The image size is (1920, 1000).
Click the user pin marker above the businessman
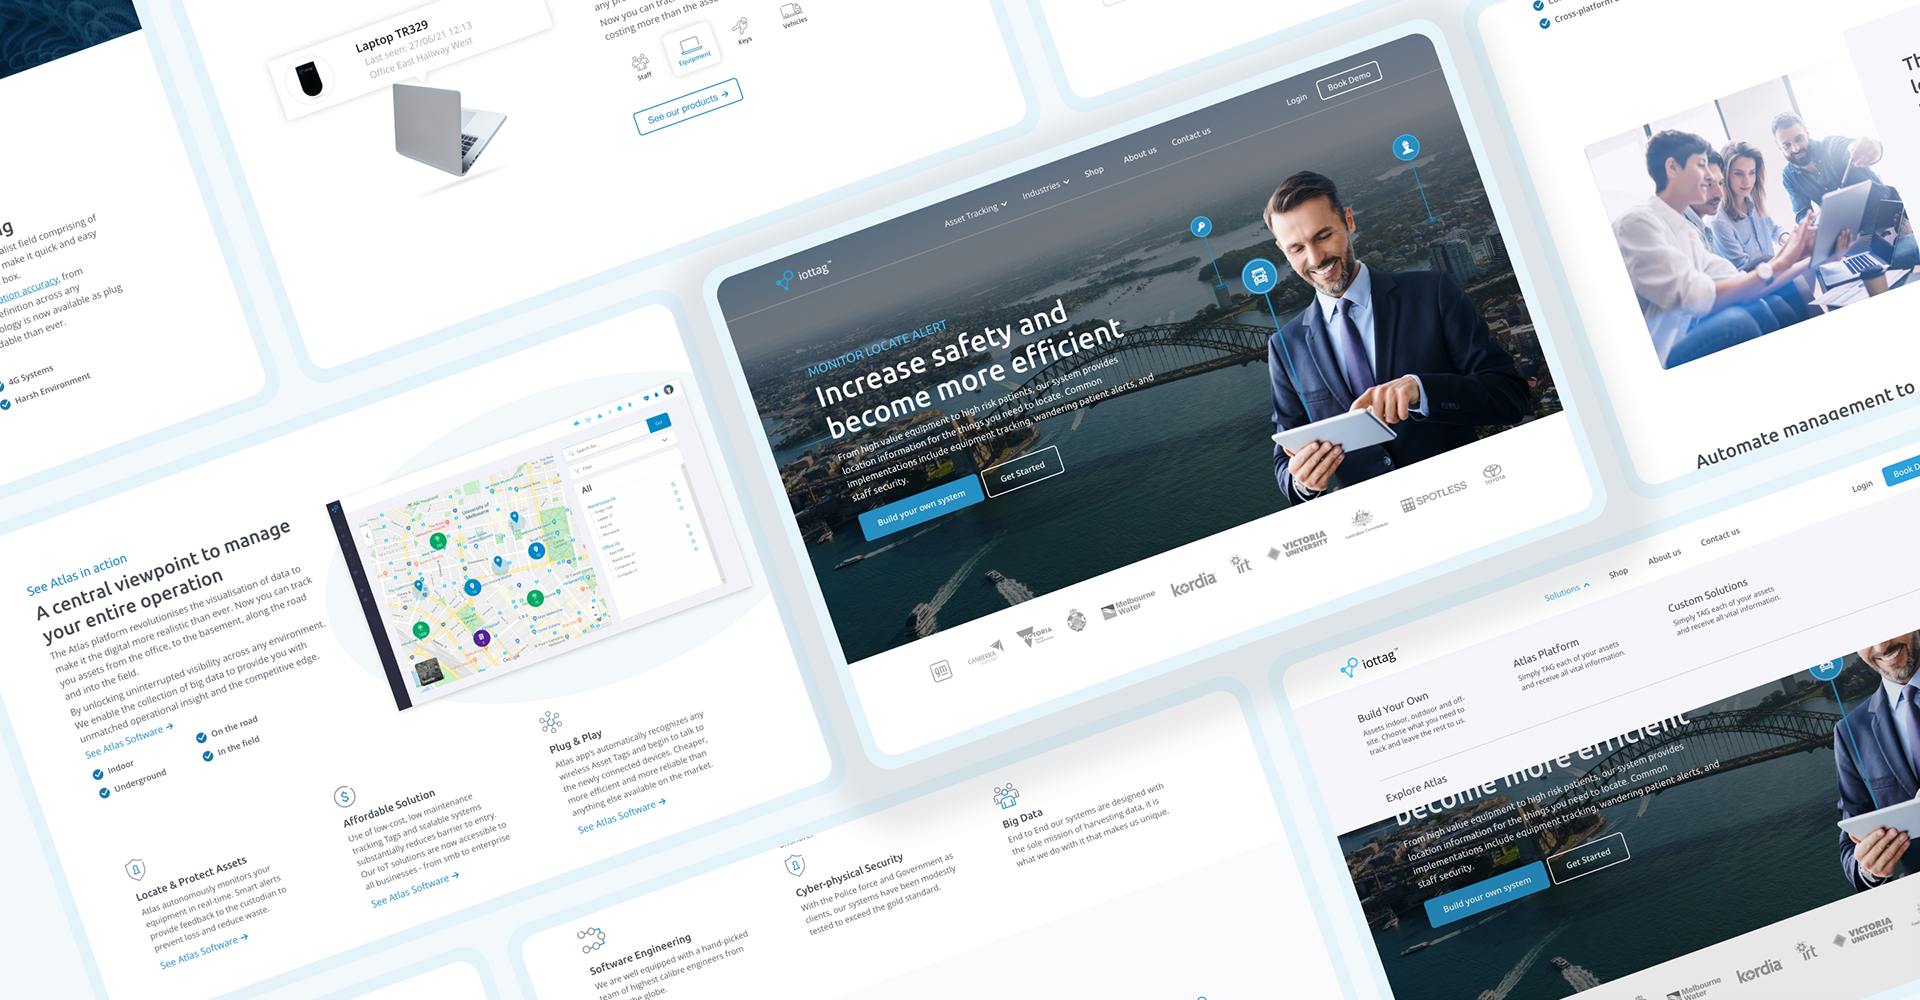tap(1406, 148)
